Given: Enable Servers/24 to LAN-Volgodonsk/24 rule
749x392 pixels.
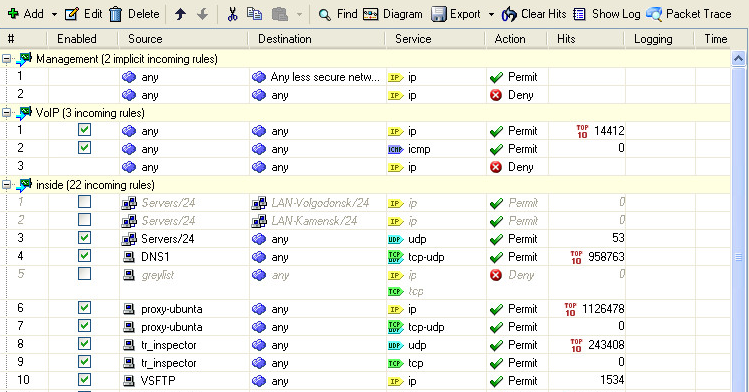Looking at the screenshot, I should (85, 202).
